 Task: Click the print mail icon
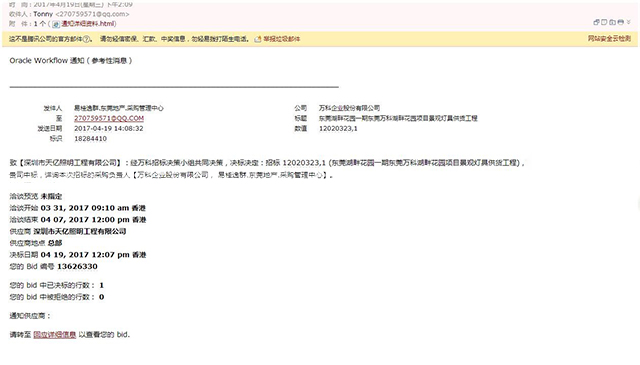(x=620, y=22)
